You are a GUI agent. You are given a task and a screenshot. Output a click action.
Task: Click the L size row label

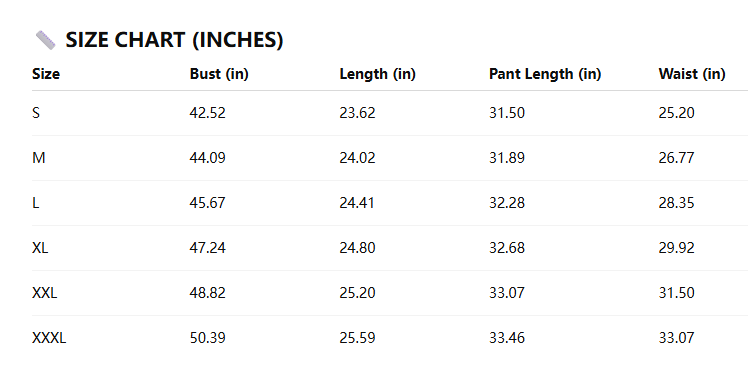pyautogui.click(x=36, y=203)
